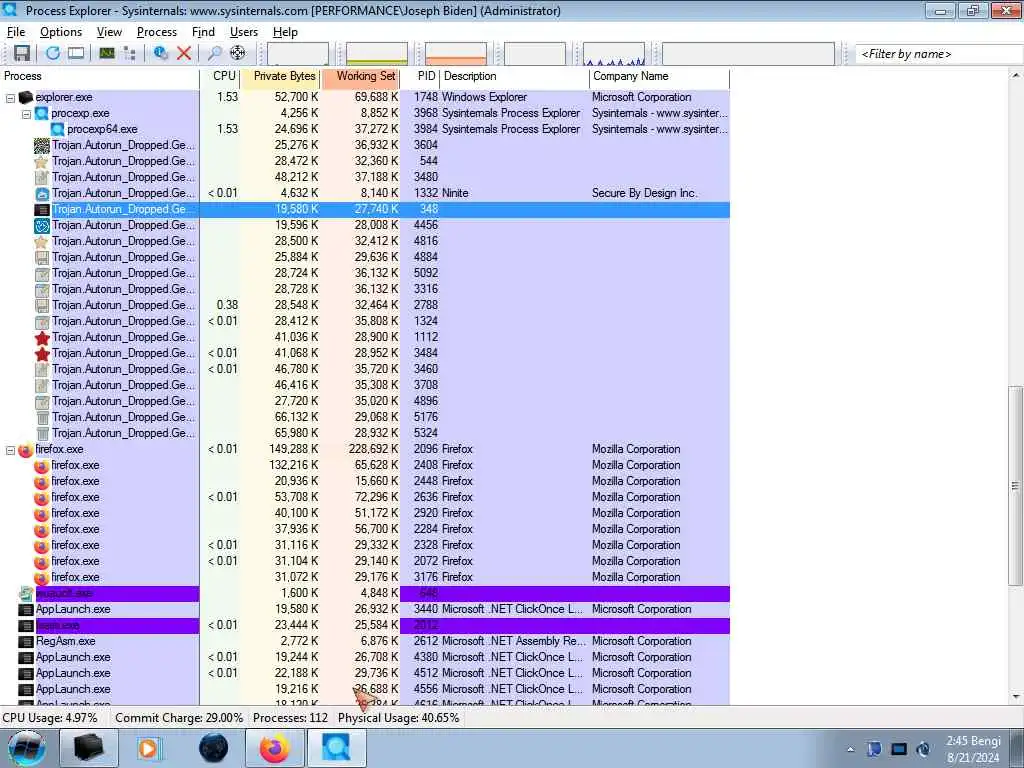Click the Save toolbar icon
1024x768 pixels.
click(22, 54)
